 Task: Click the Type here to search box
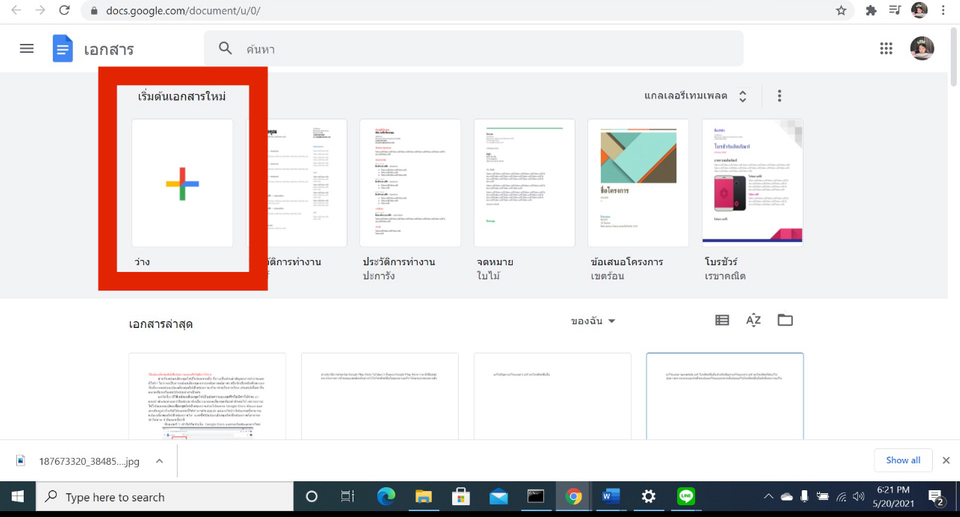tap(165, 497)
